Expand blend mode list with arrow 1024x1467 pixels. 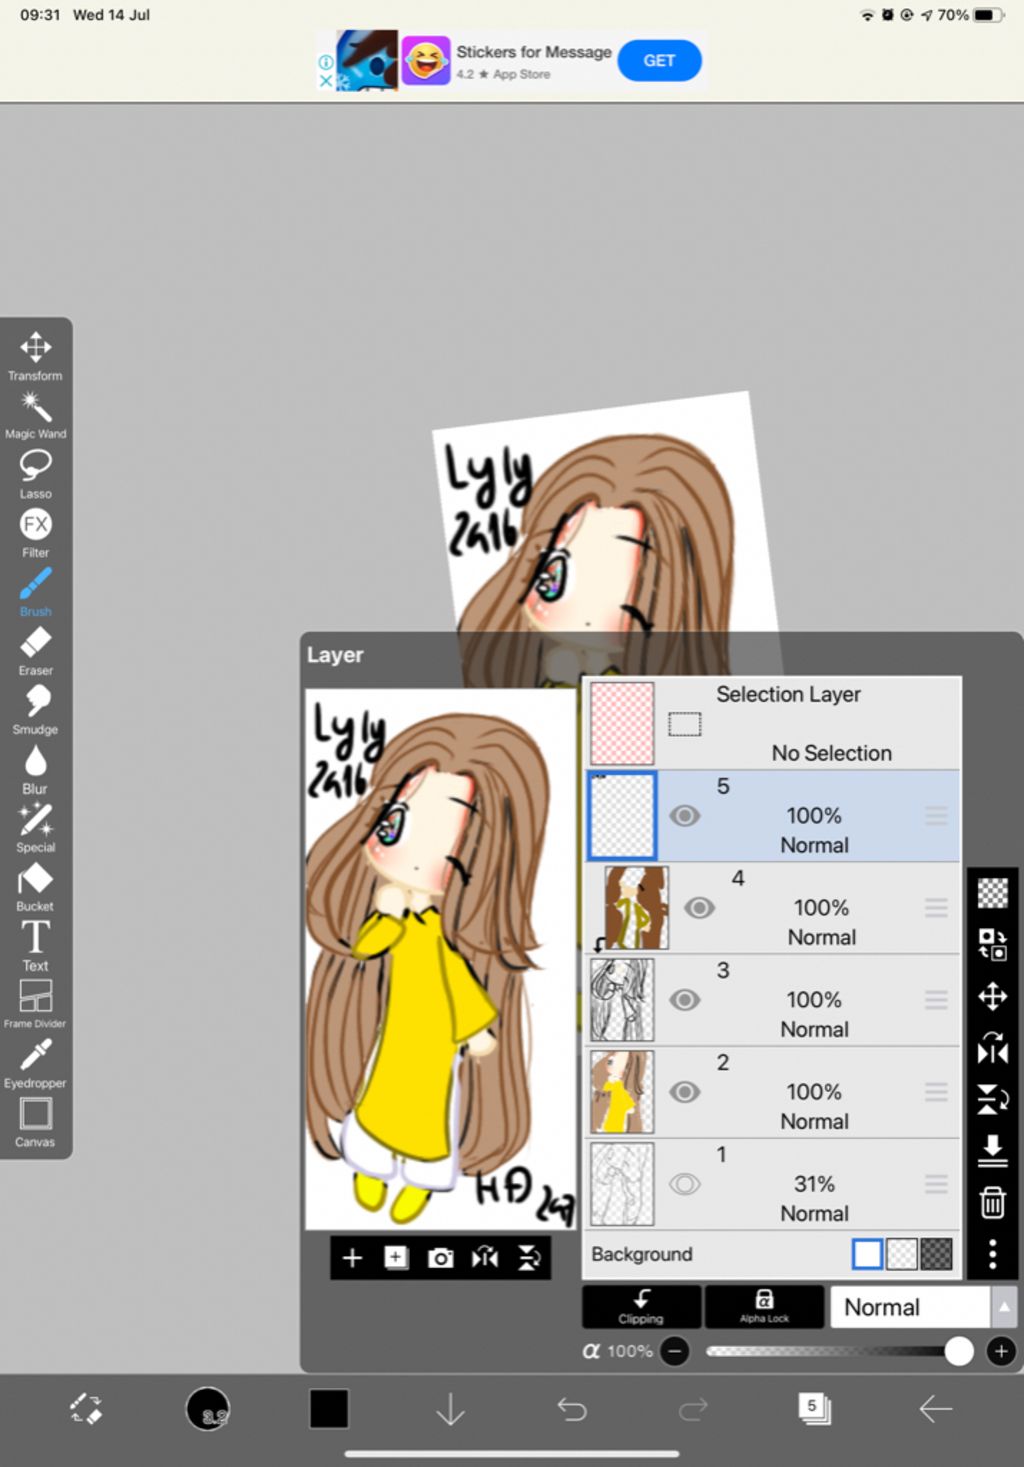coord(1004,1307)
